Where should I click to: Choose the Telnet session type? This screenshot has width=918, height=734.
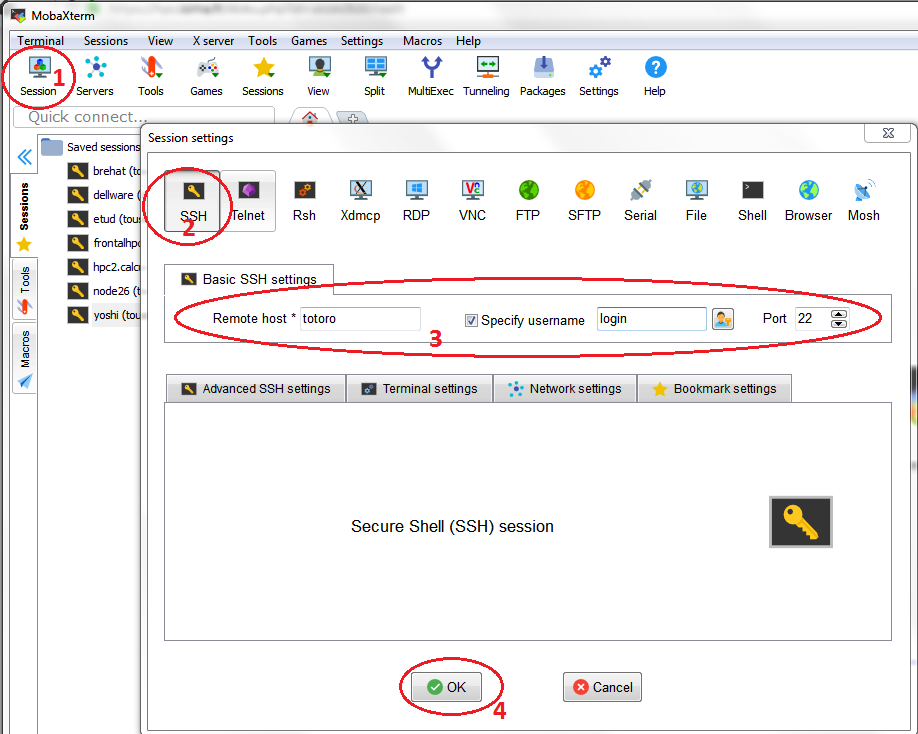click(248, 199)
